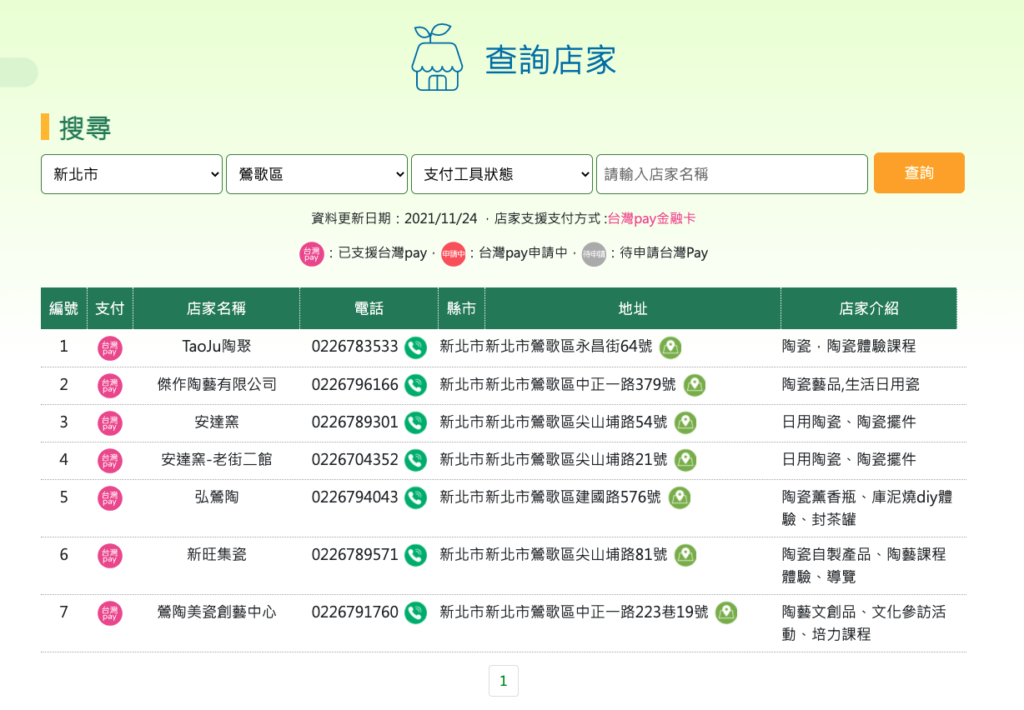Viewport: 1024px width, 710px height.
Task: Click phone number 0226791760
Action: (x=354, y=612)
